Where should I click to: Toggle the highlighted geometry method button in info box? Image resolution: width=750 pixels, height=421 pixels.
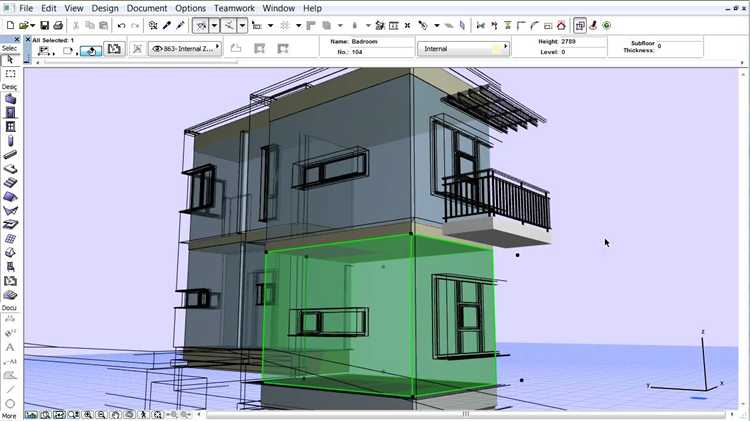[x=91, y=49]
